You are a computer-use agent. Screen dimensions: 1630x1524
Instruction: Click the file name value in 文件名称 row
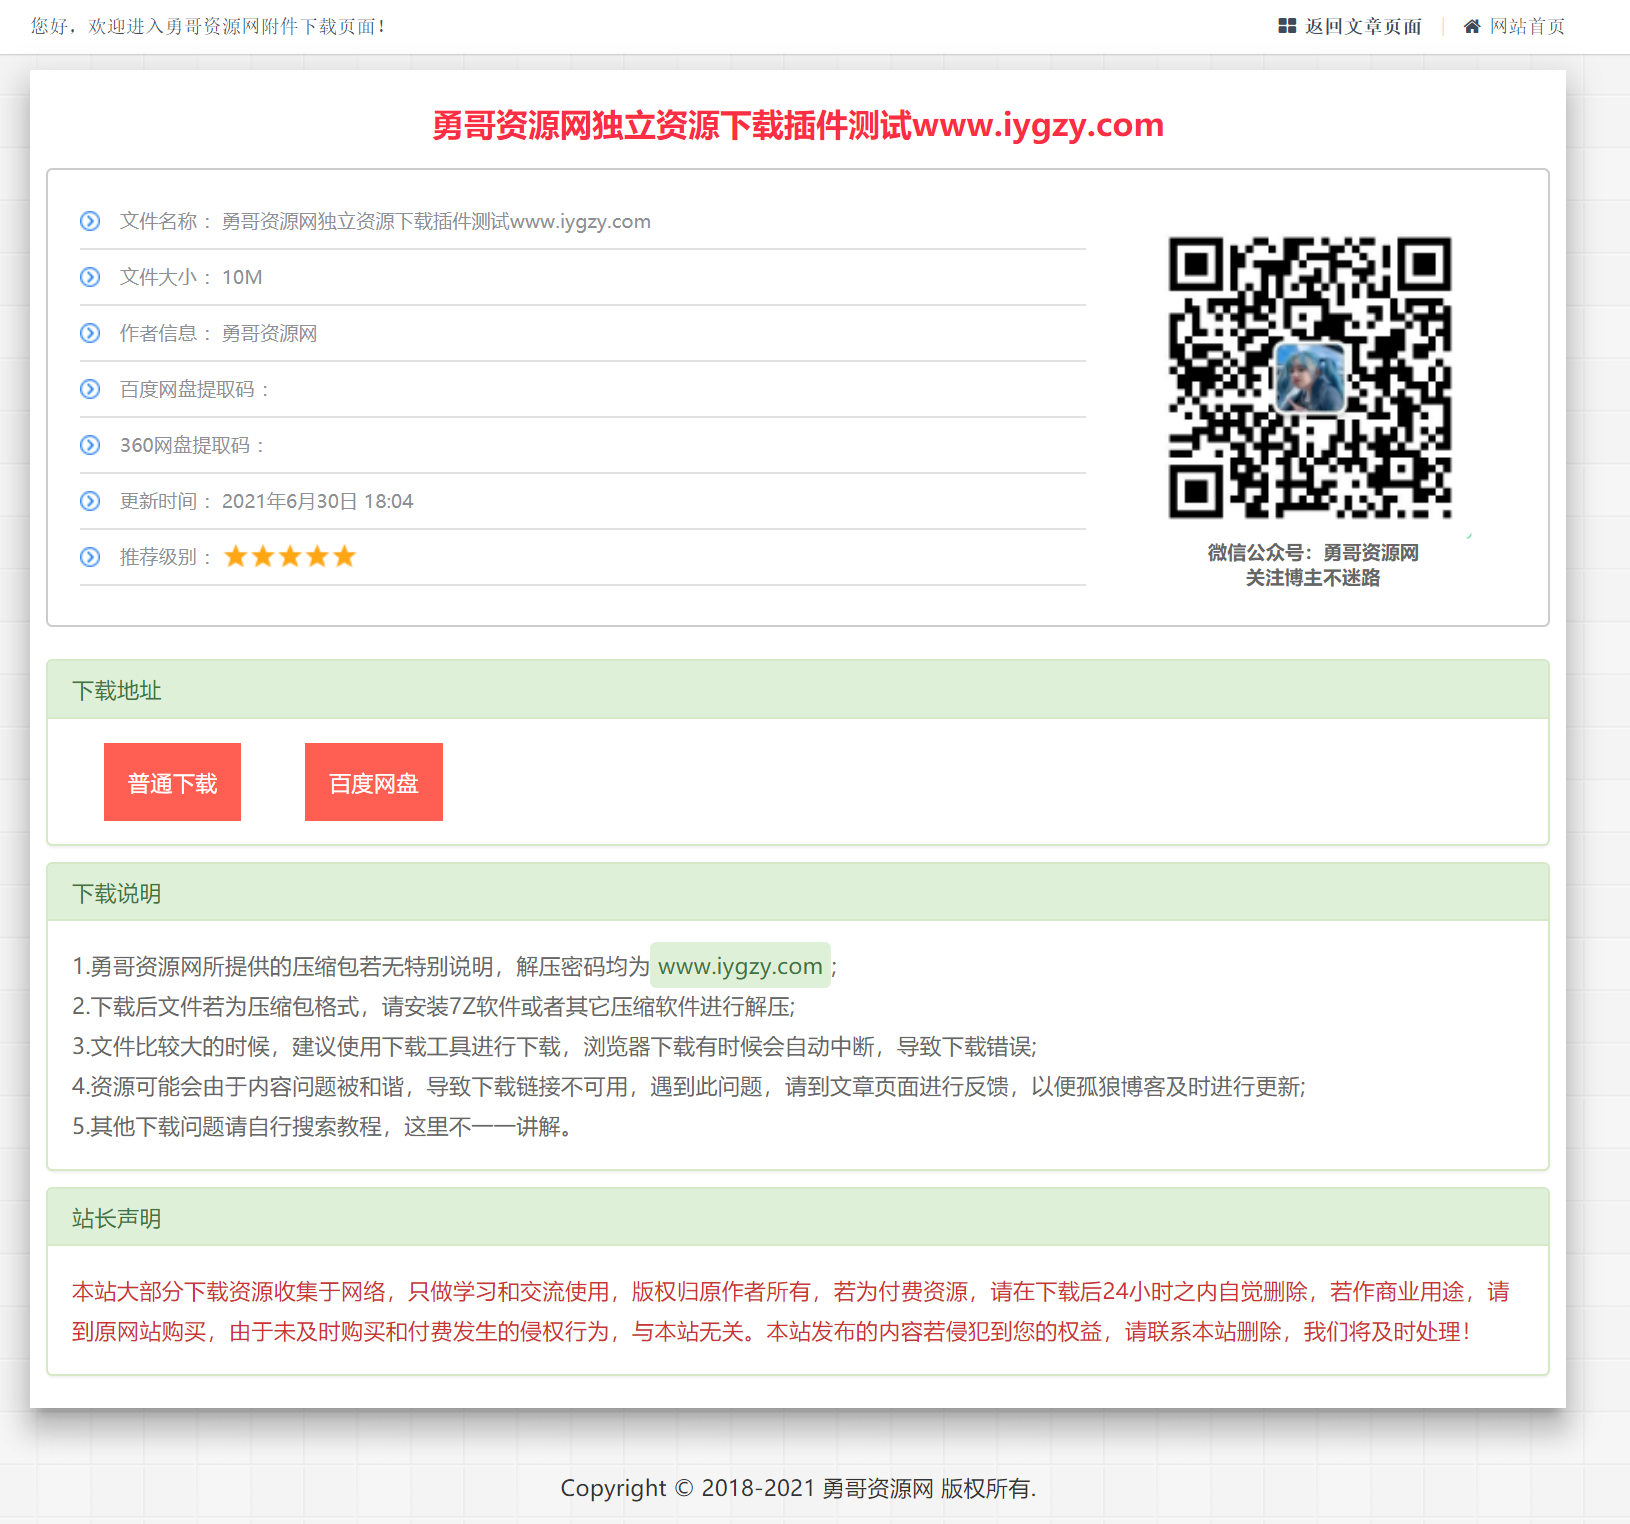[436, 221]
